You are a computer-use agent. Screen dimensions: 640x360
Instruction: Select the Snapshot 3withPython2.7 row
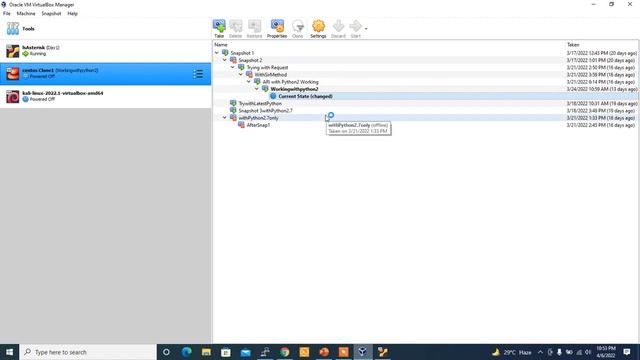pos(425,111)
